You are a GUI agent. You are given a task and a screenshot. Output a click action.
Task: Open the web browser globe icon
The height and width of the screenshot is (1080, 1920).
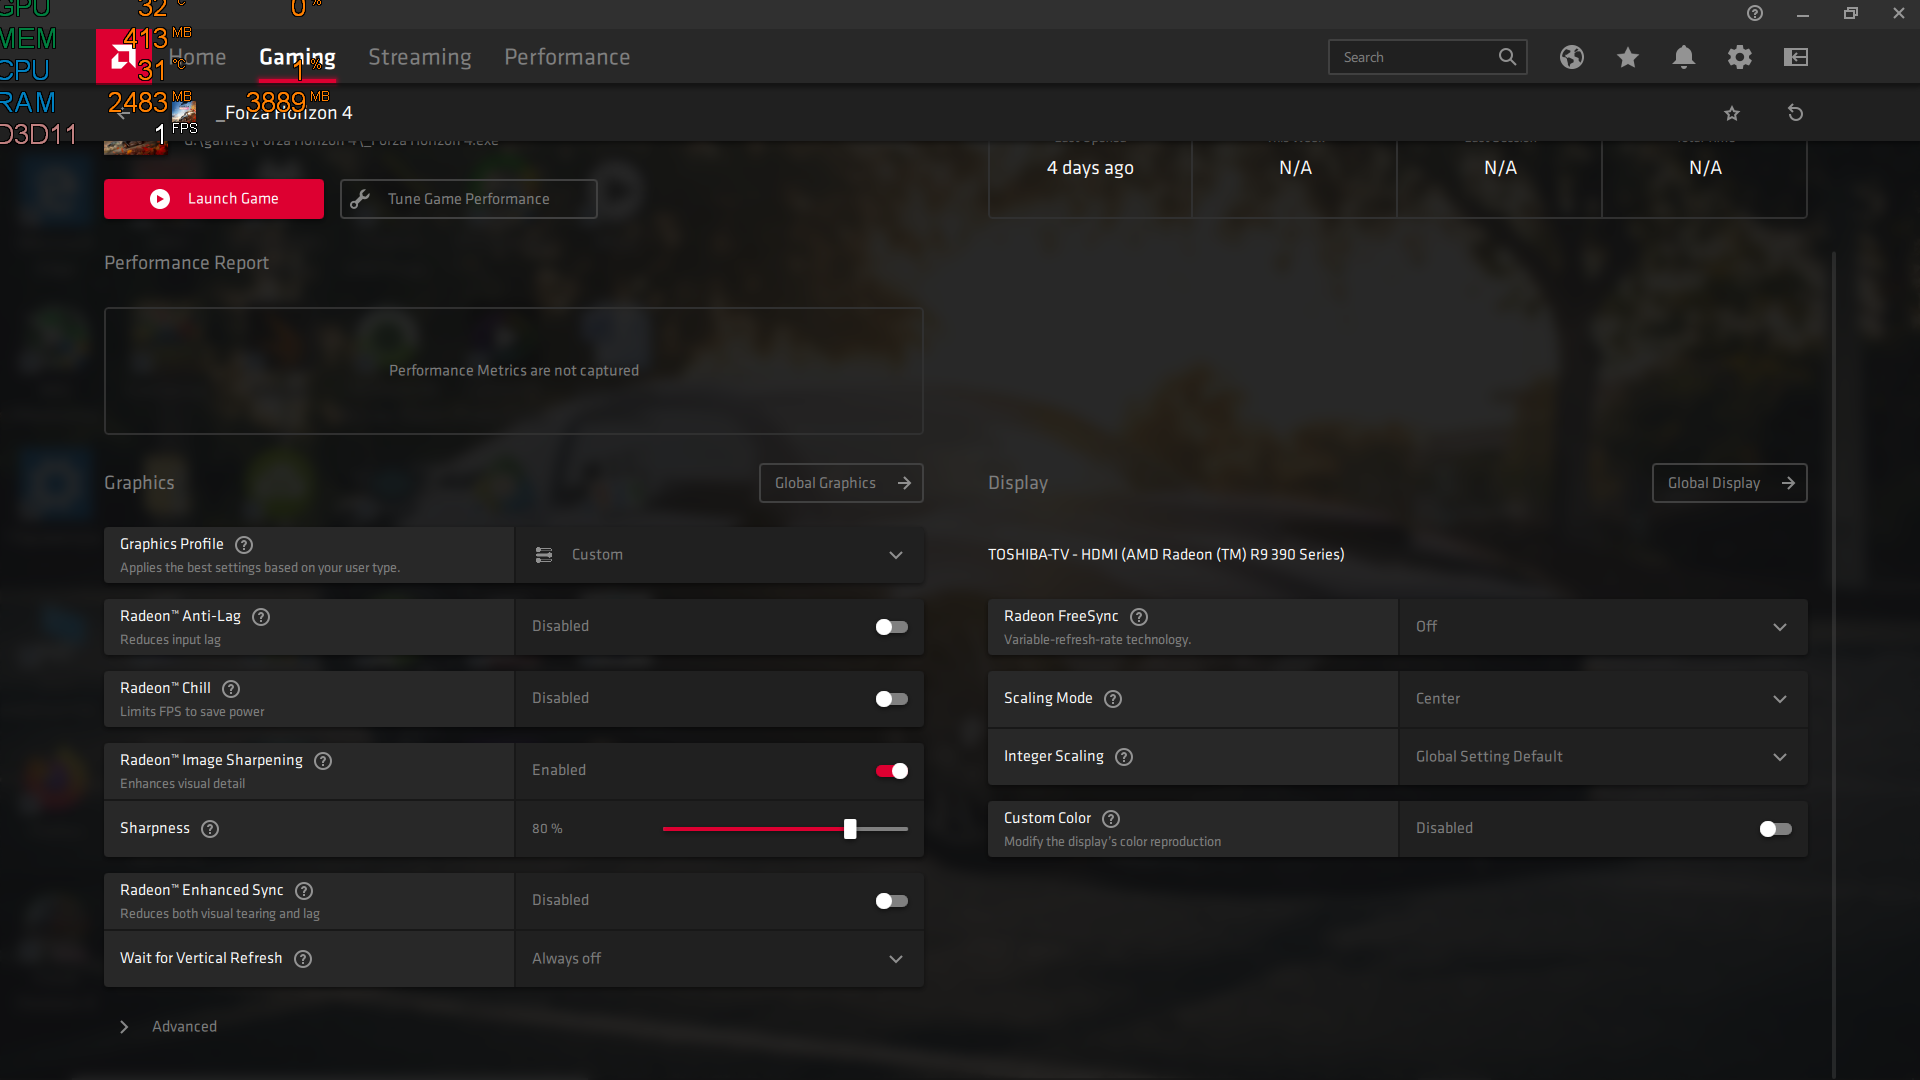pyautogui.click(x=1571, y=57)
